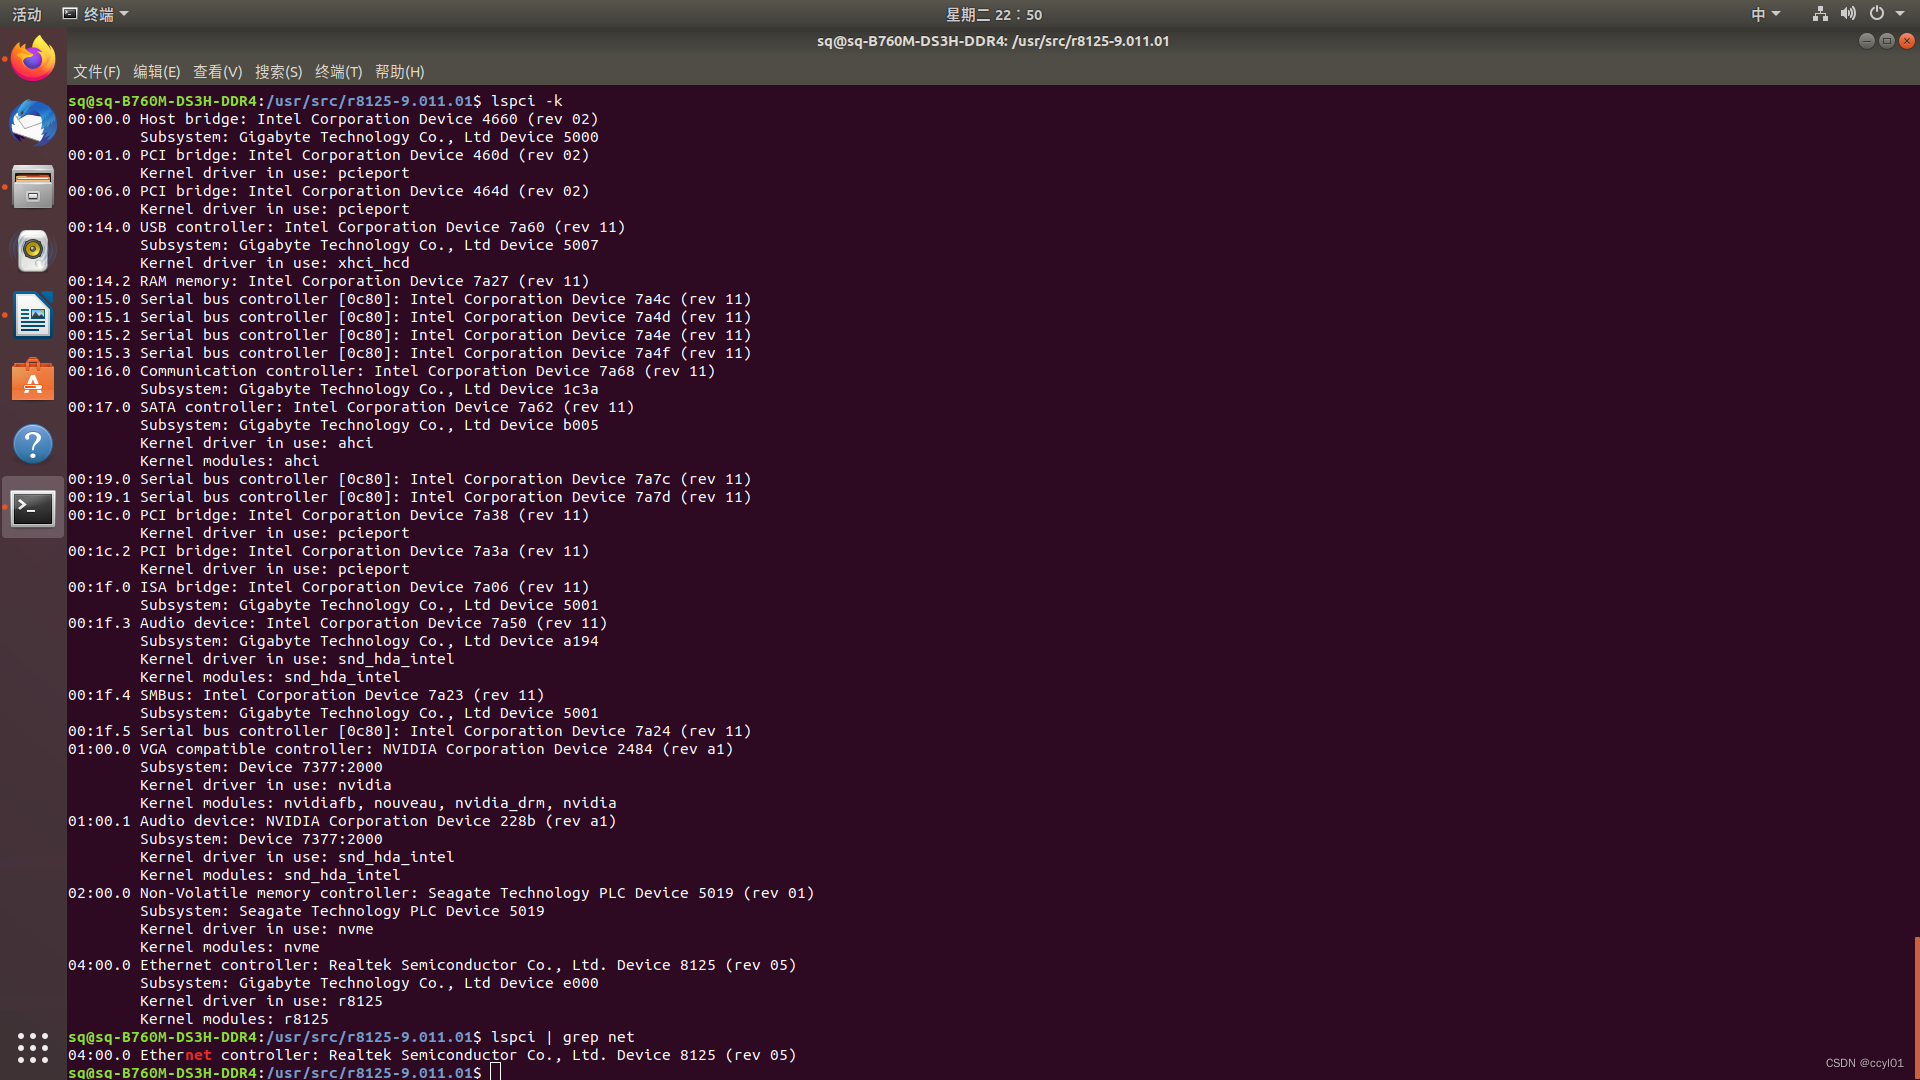Viewport: 1920px width, 1080px height.
Task: Open the 文件(F) menu
Action: [96, 72]
